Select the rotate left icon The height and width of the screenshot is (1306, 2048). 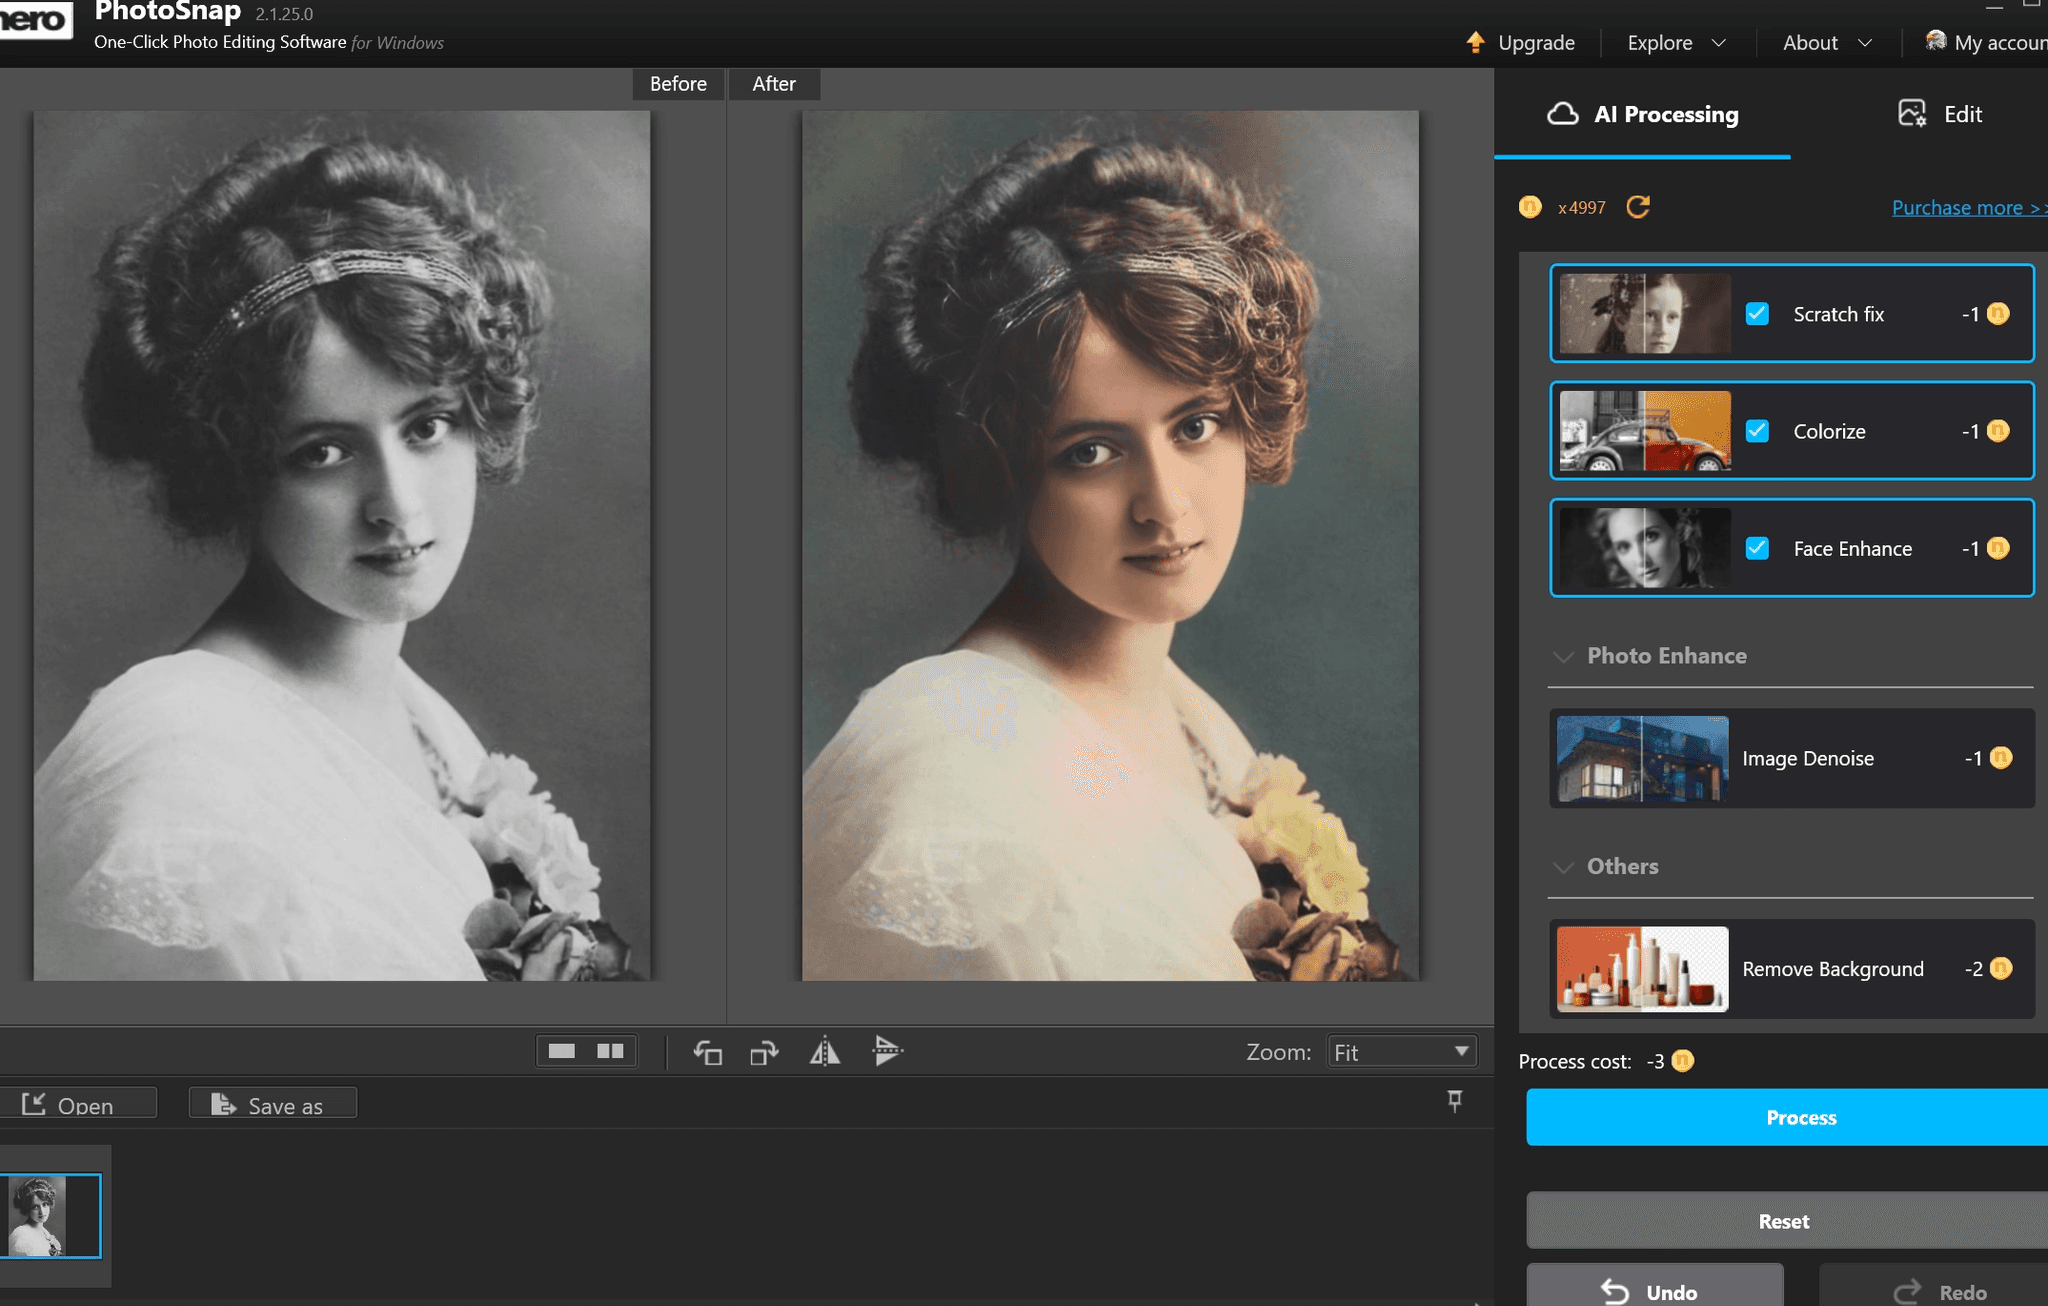709,1051
